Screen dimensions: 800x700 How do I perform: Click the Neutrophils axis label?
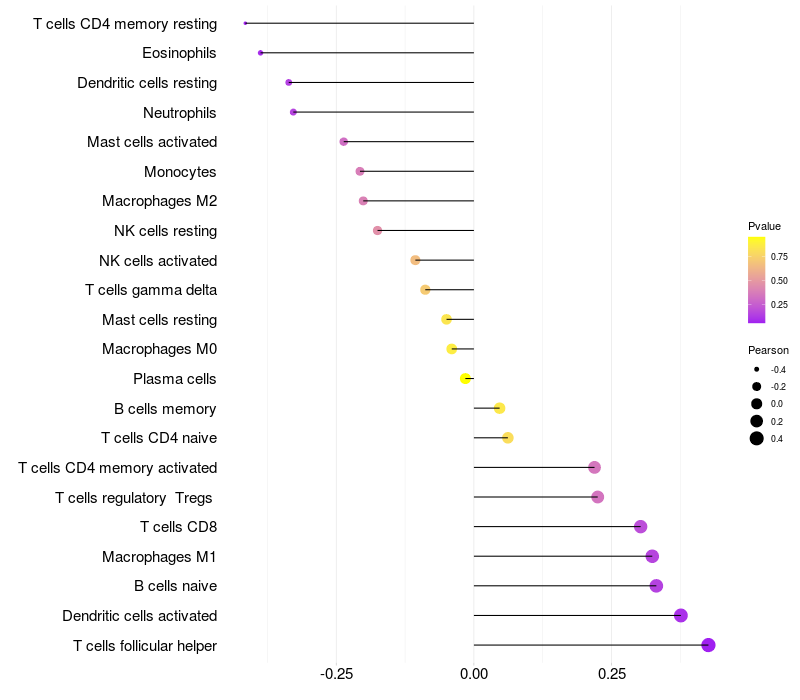(x=180, y=113)
